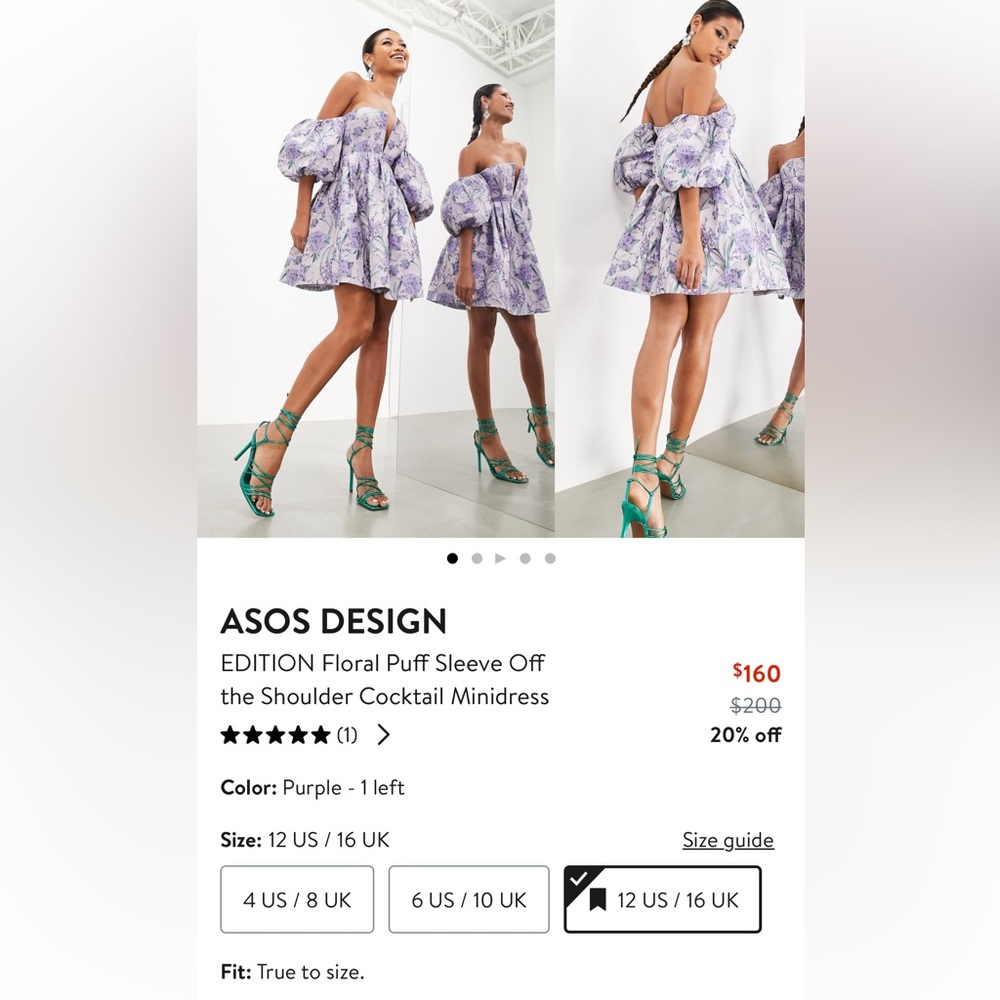Open the right back-view product photo
Viewport: 1000px width, 1000px height.
click(x=680, y=268)
